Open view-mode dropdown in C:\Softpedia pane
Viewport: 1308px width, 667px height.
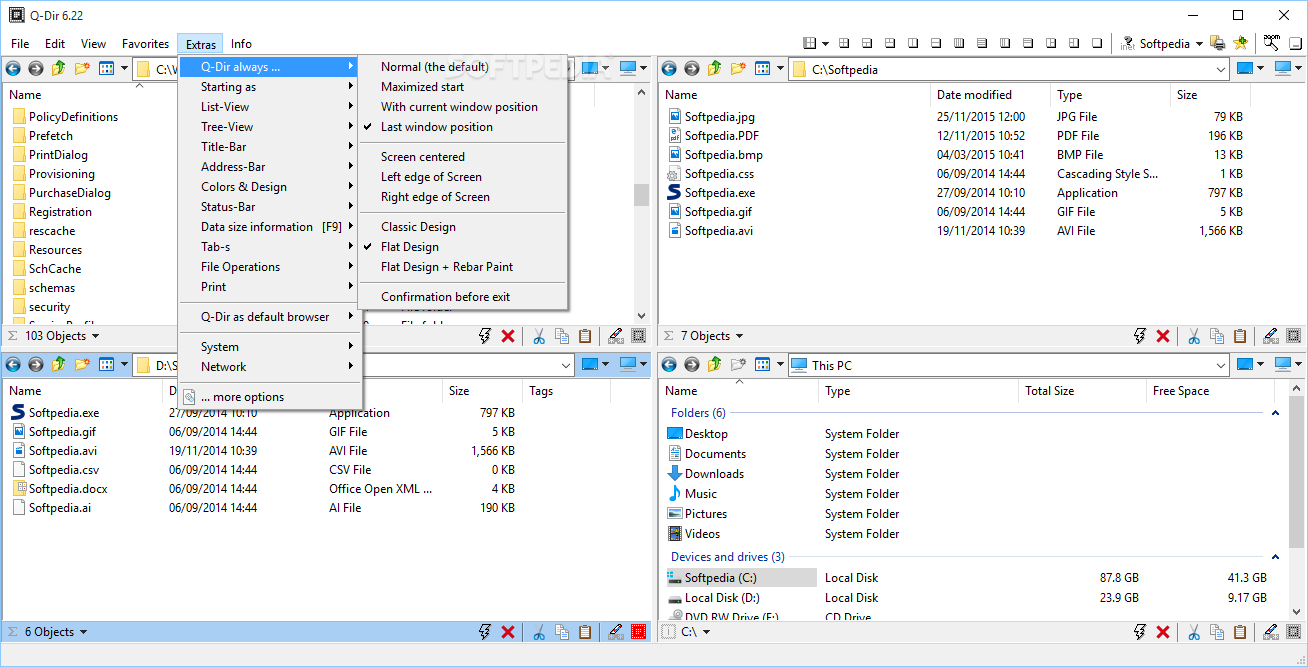coord(778,69)
